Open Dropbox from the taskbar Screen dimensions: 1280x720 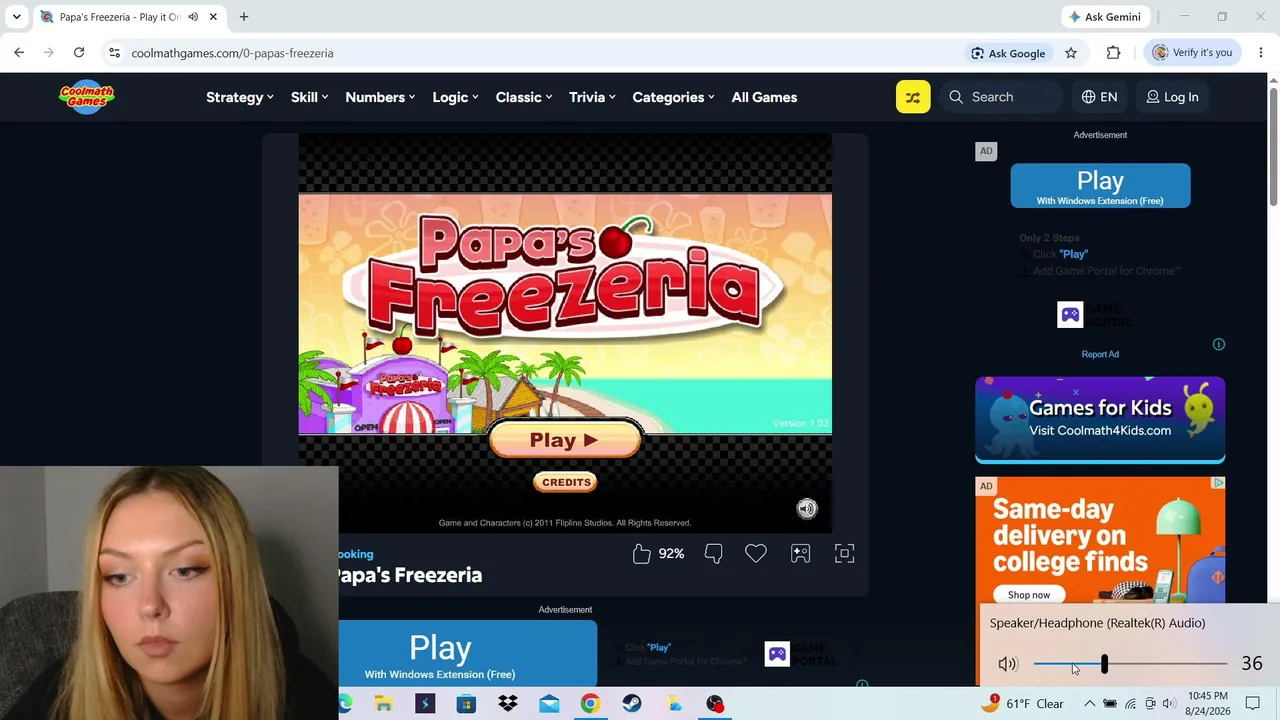point(508,704)
